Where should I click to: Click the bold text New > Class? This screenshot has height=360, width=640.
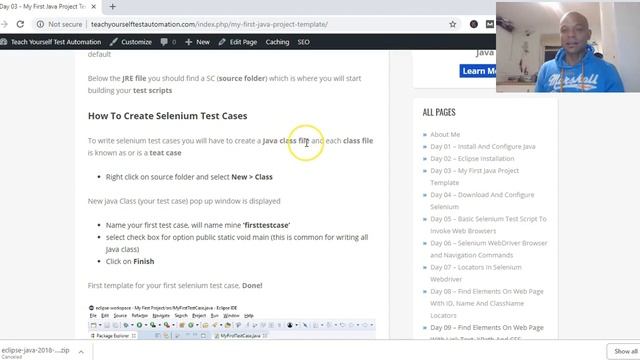[x=252, y=177]
